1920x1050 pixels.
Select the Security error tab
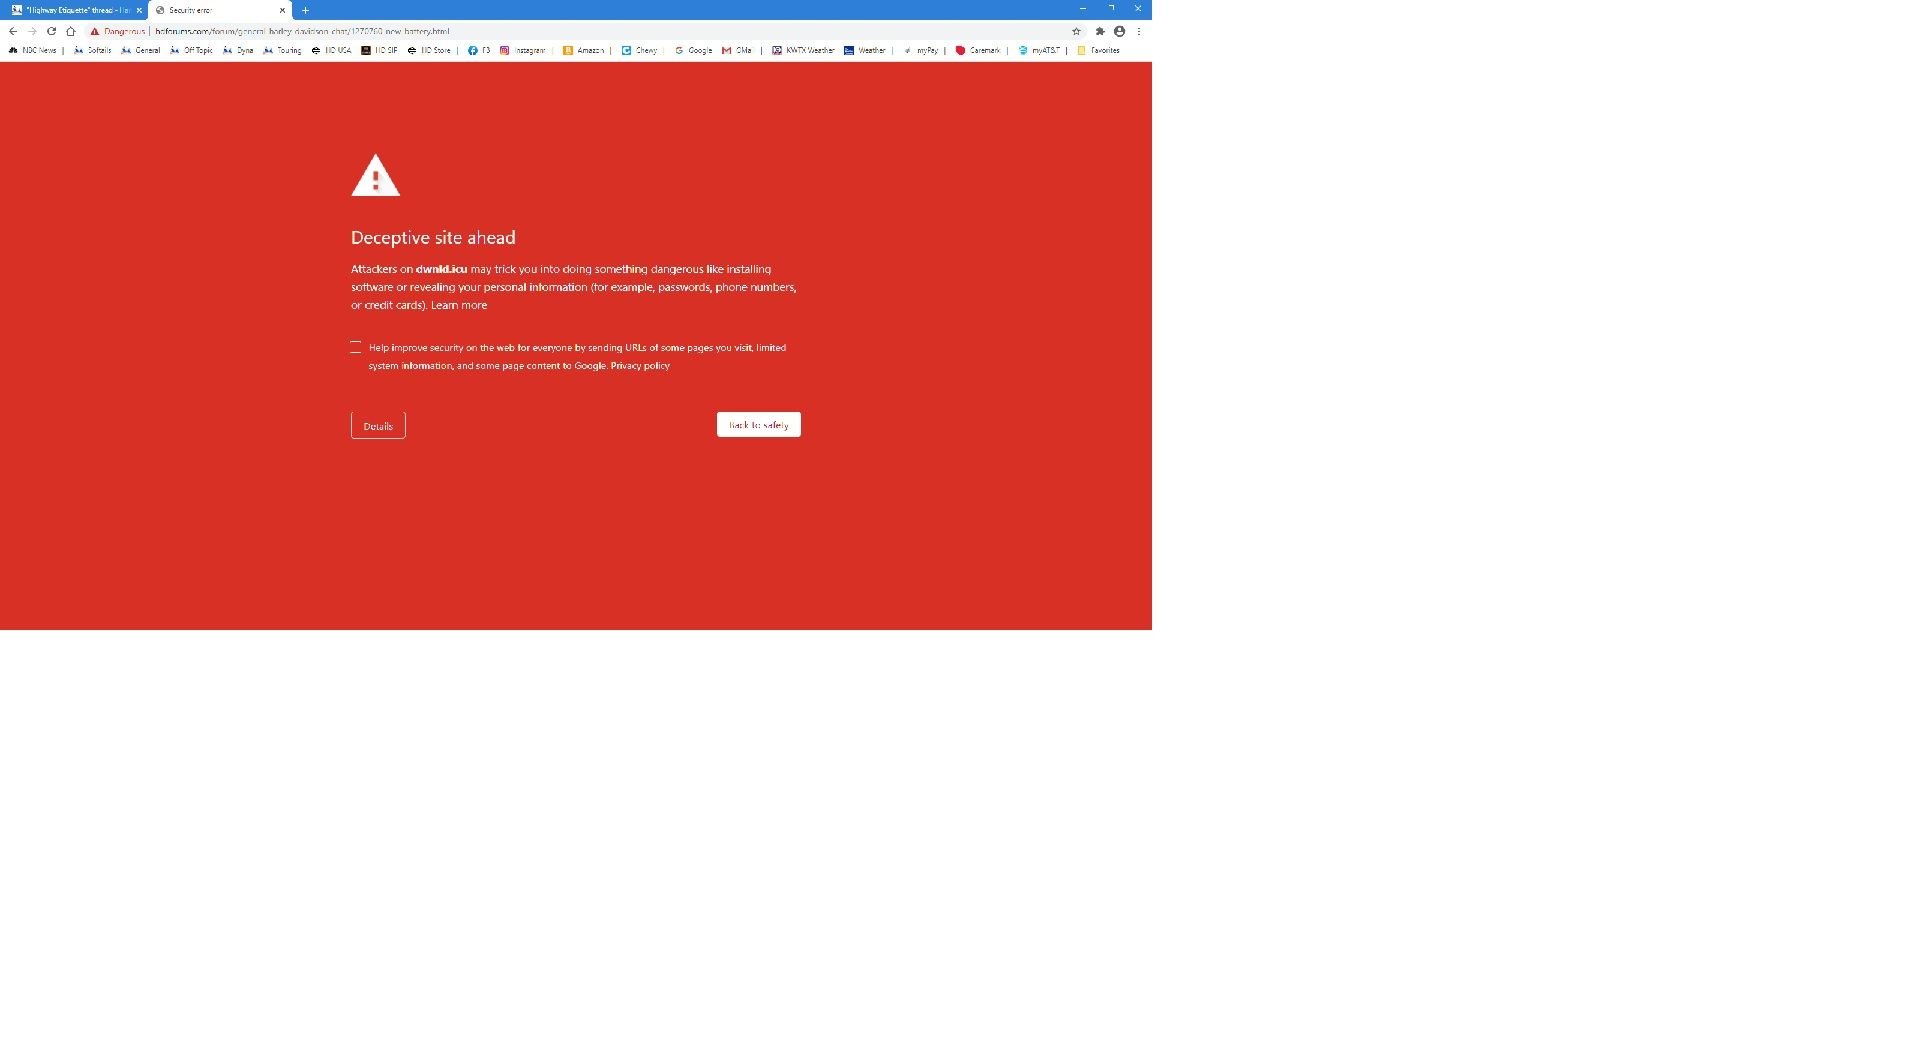[x=210, y=10]
